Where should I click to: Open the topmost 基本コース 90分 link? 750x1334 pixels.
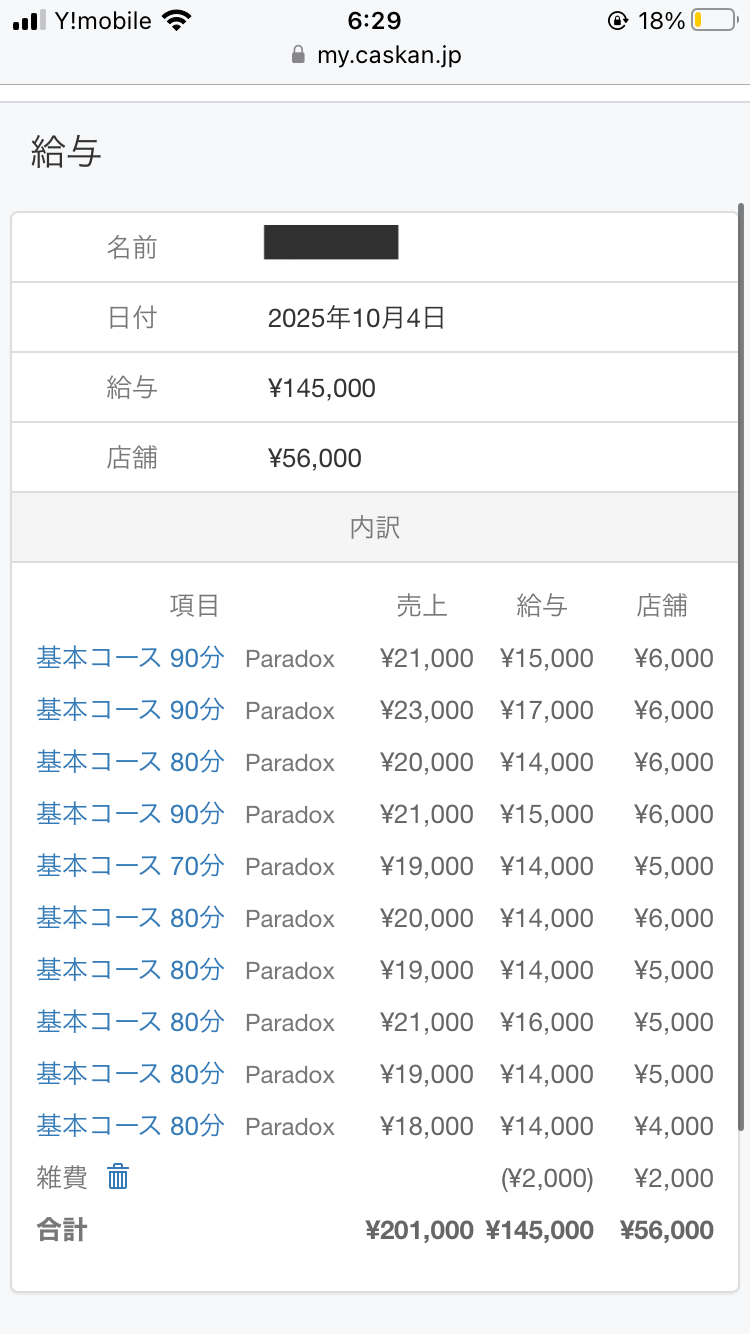[x=130, y=658]
